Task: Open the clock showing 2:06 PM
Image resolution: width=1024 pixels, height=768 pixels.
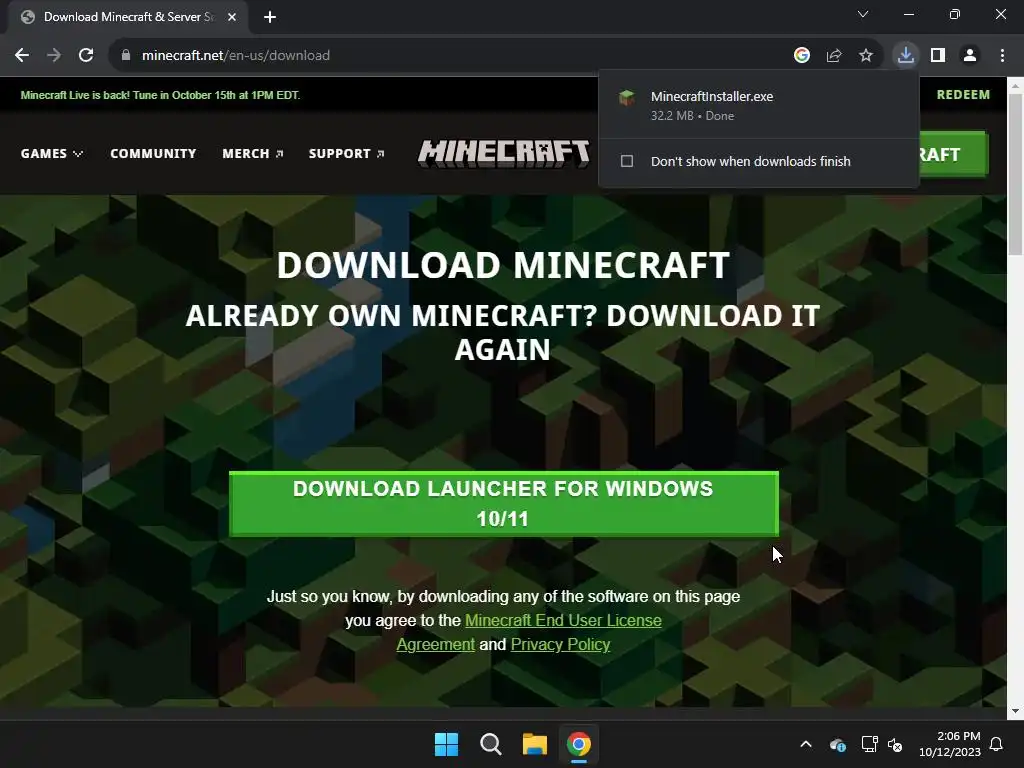Action: pyautogui.click(x=950, y=744)
